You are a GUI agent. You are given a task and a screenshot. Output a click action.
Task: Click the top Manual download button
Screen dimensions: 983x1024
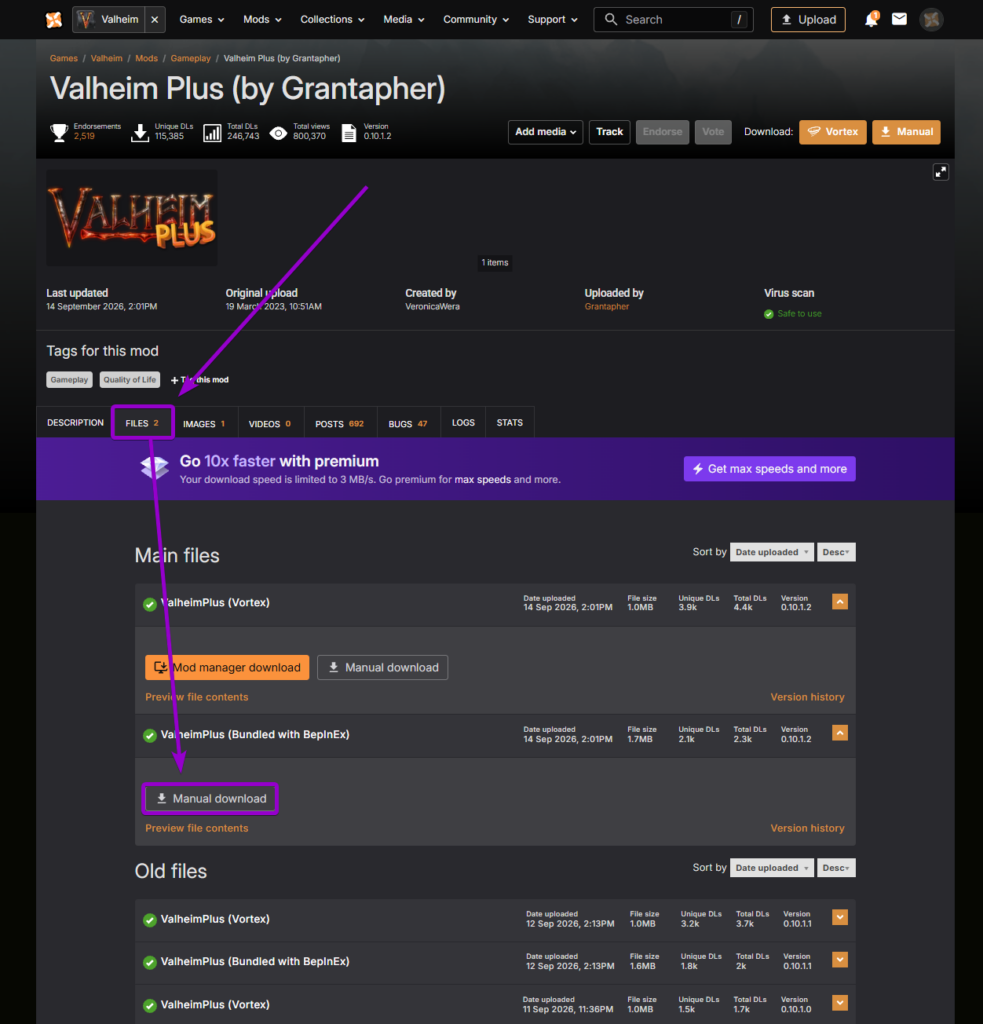pyautogui.click(x=906, y=132)
